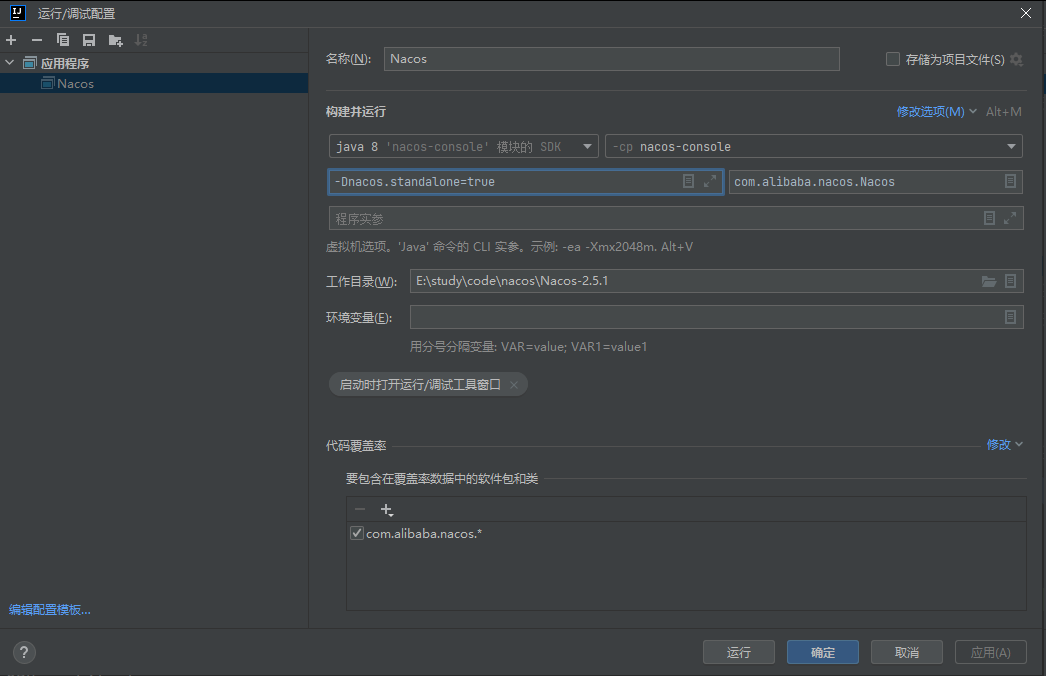
Task: Add a new configuration with the plus icon
Action: coord(11,40)
